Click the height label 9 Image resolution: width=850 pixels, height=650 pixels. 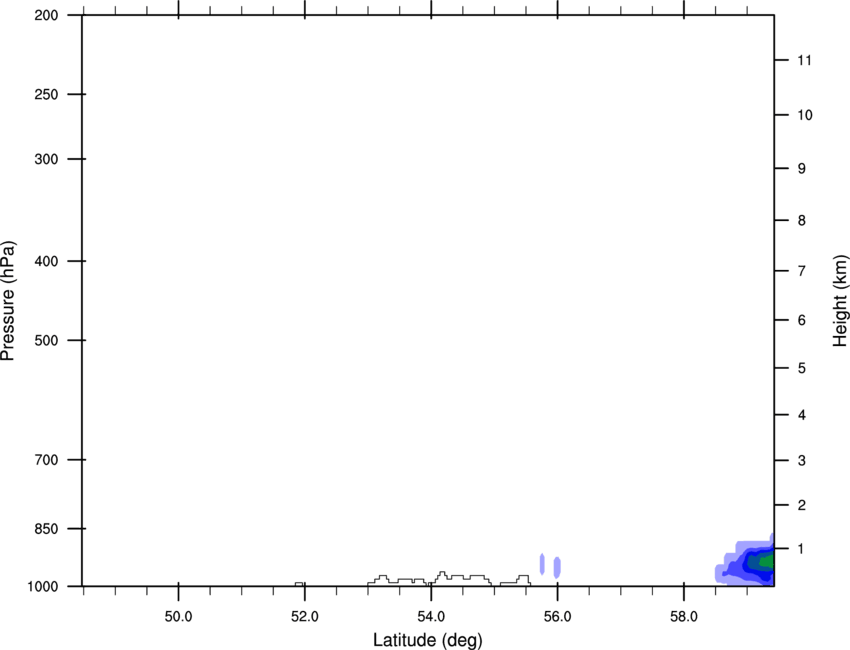[x=802, y=169]
